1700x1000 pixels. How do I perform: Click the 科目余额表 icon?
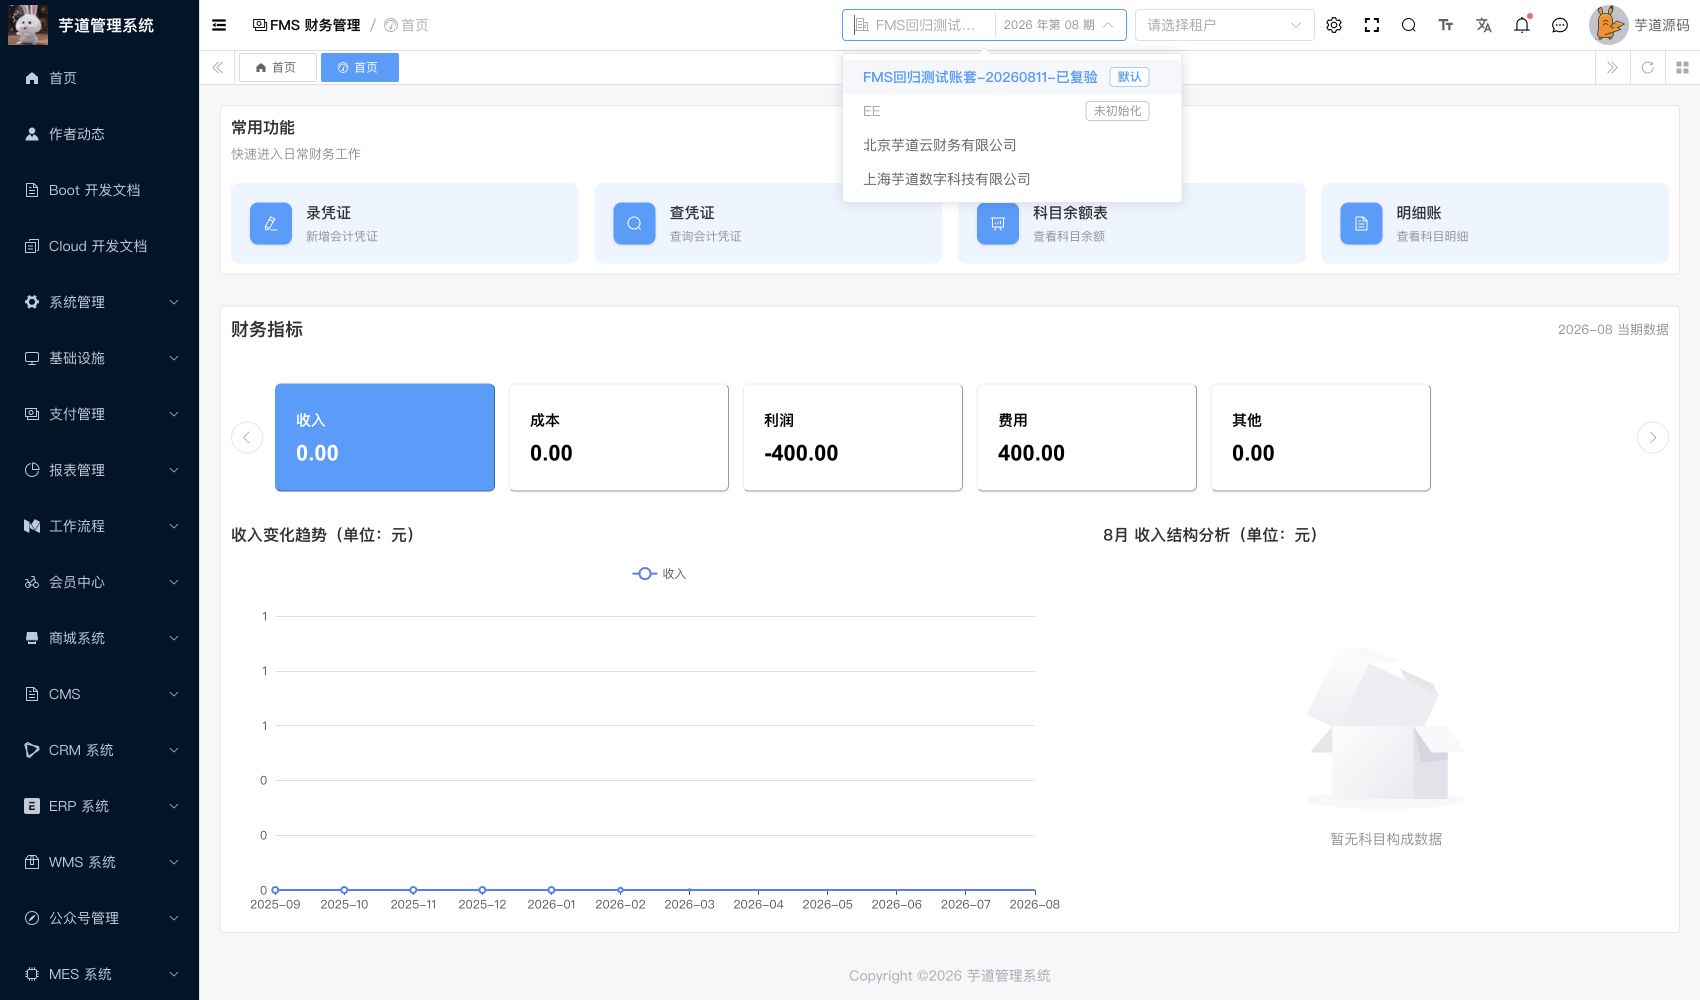coord(998,224)
